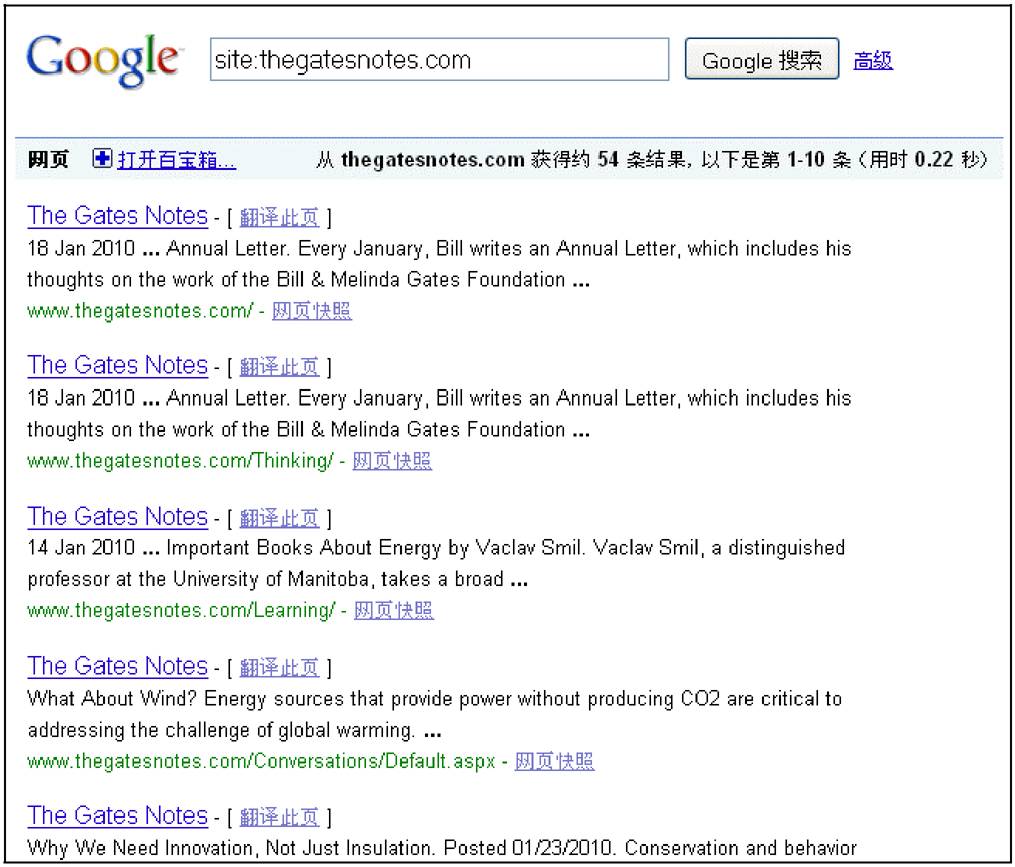The width and height of the screenshot is (1015, 867).
Task: Open The Gates Notes result about Vaclav Smil
Action: (117, 516)
